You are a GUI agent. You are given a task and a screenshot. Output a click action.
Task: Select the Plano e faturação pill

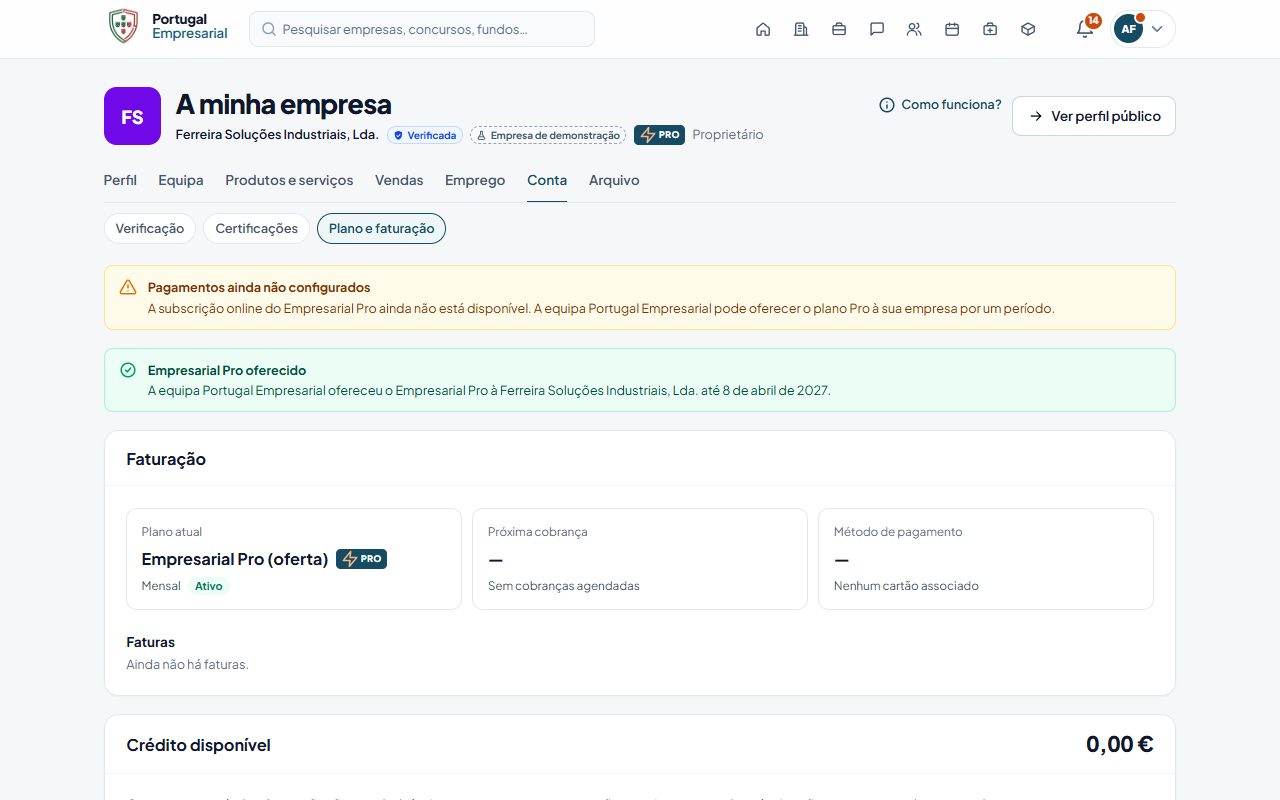pyautogui.click(x=381, y=228)
